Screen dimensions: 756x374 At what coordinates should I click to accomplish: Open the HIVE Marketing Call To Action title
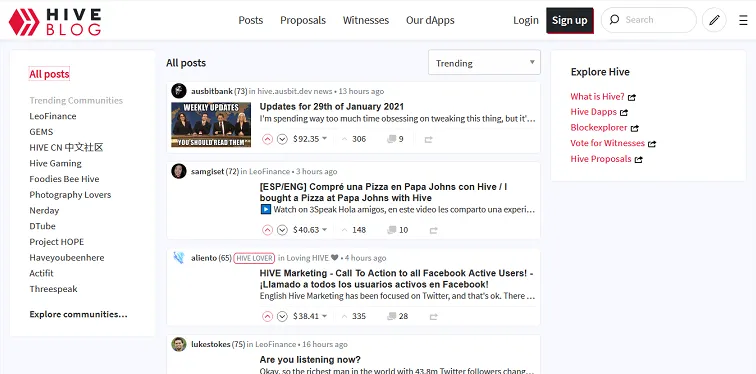[x=396, y=279]
